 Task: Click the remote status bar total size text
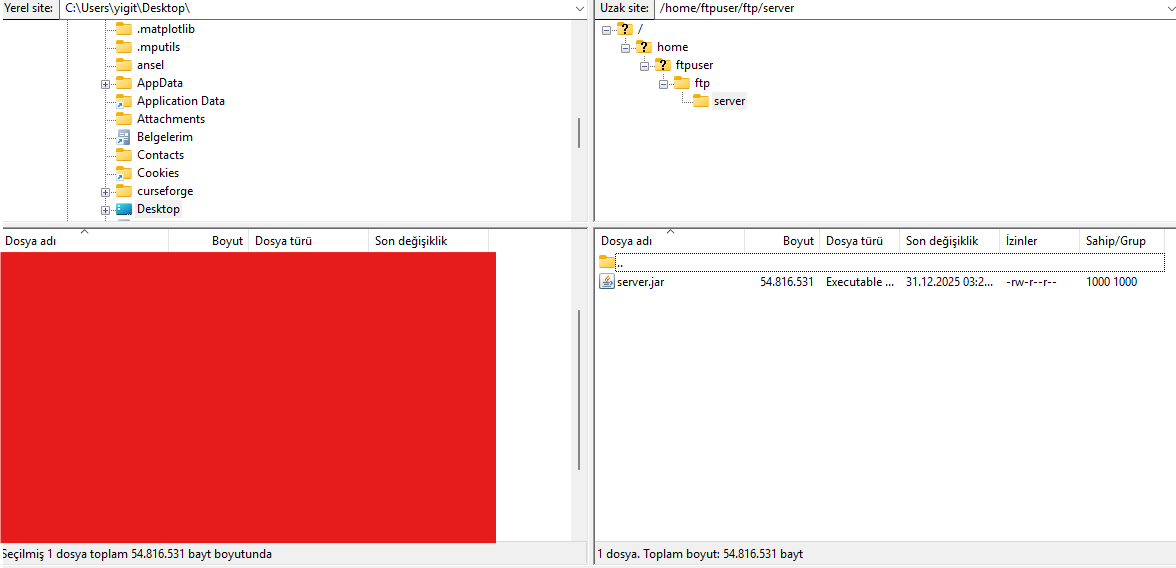tap(700, 554)
